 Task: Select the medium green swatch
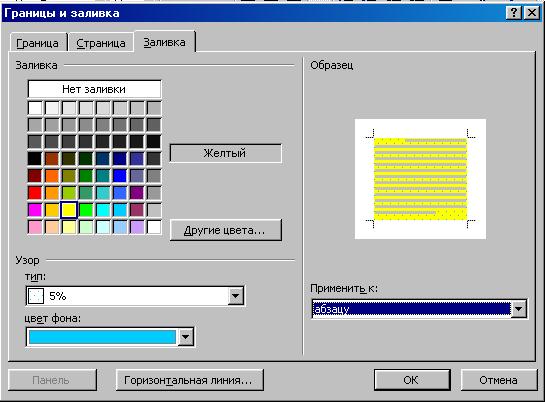[86, 176]
